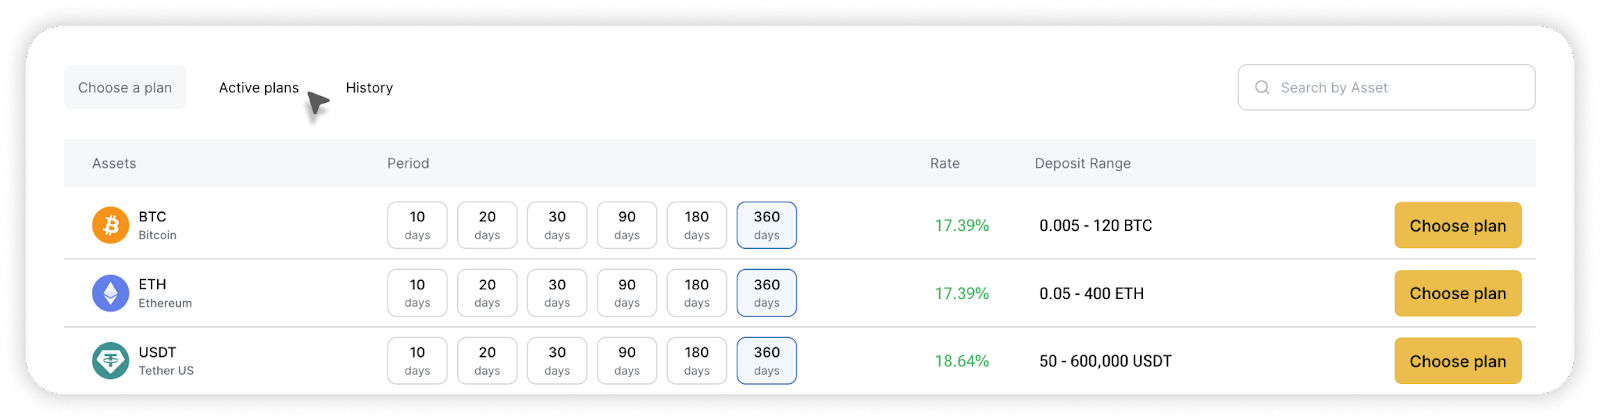Open the History tab
The width and height of the screenshot is (1600, 420).
point(369,88)
